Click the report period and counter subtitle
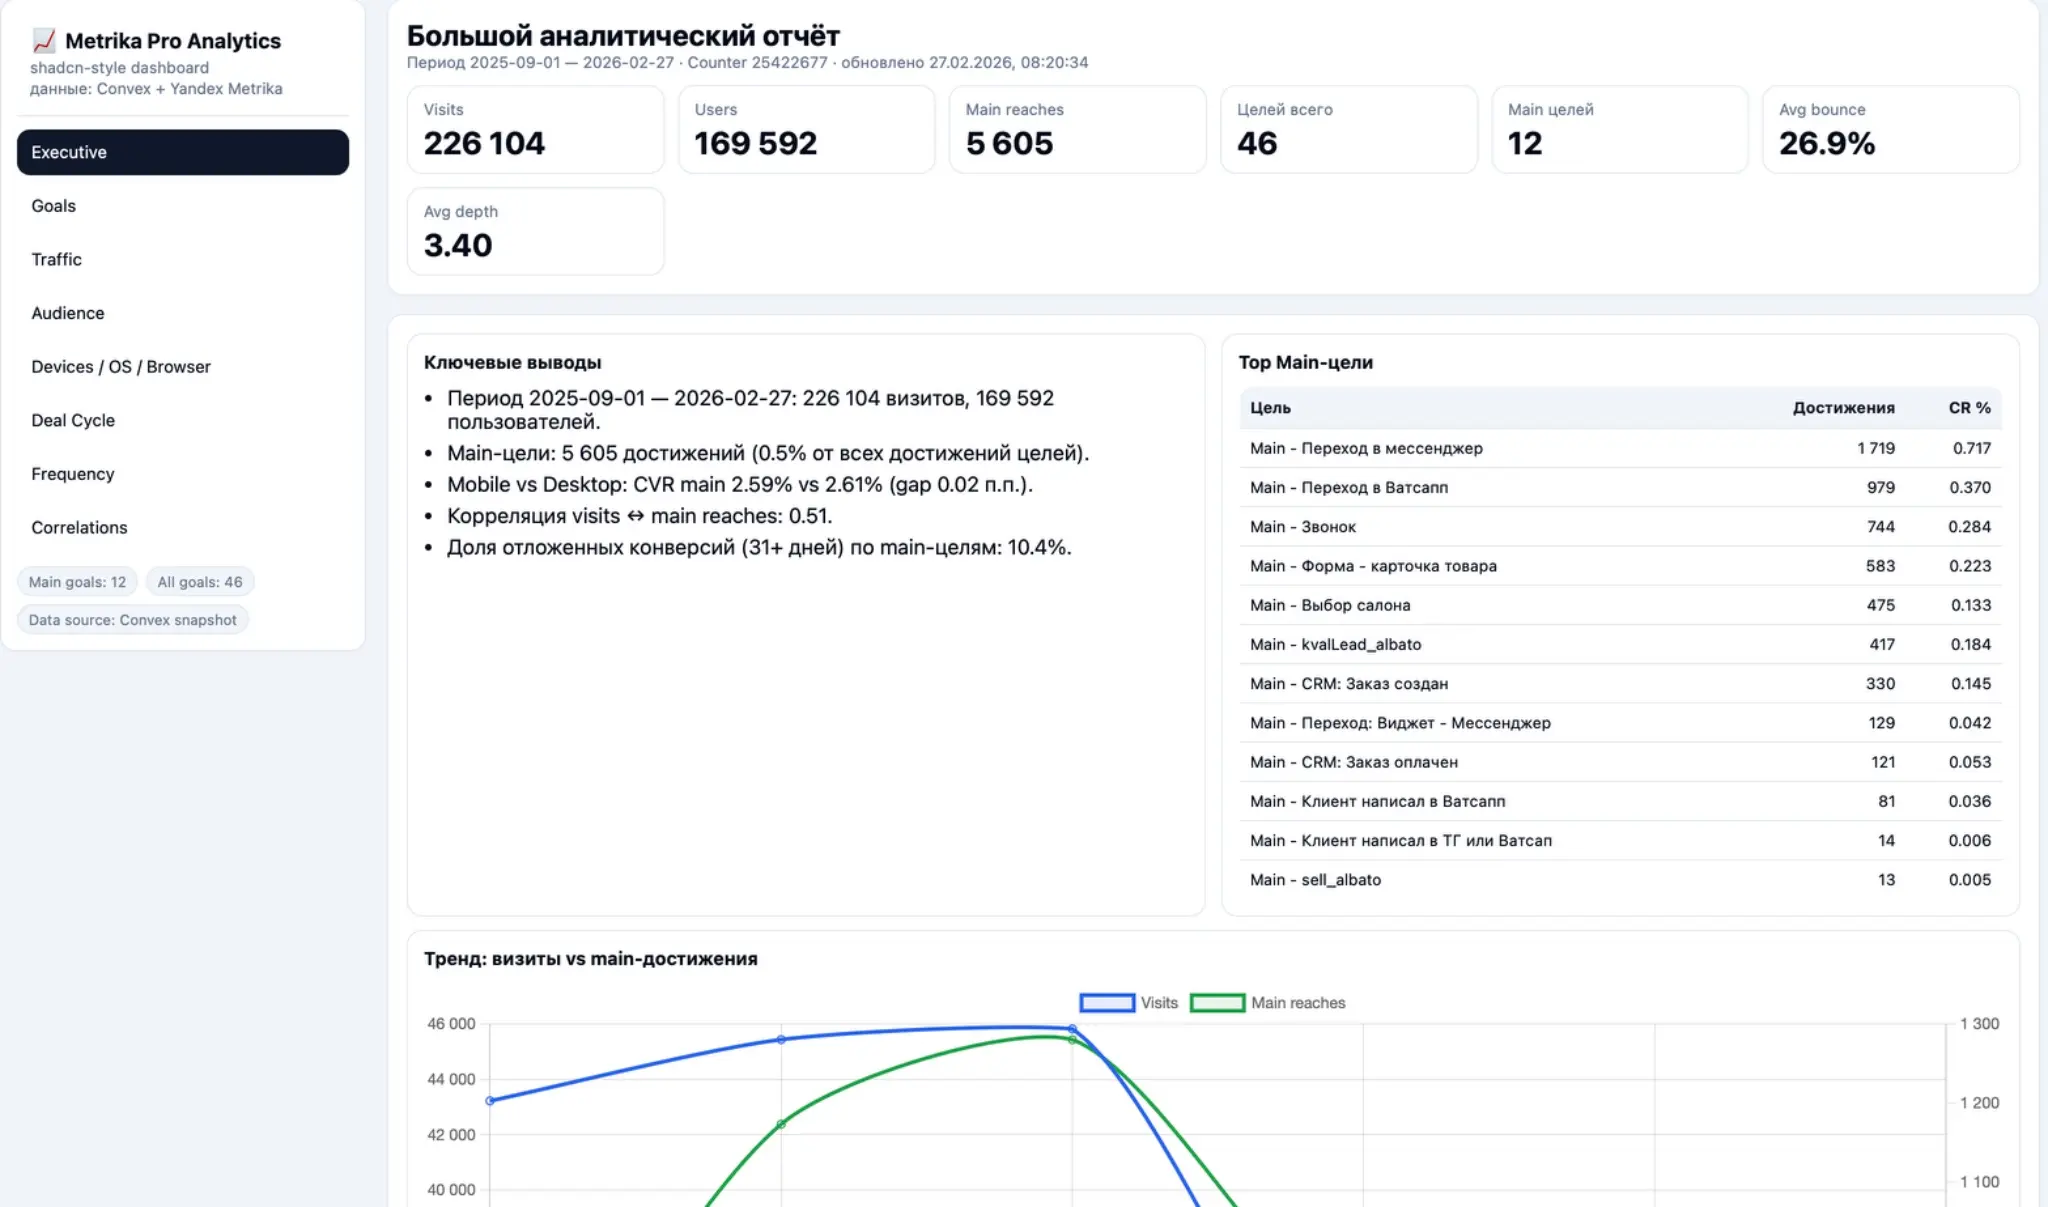Viewport: 2048px width, 1207px height. [748, 63]
